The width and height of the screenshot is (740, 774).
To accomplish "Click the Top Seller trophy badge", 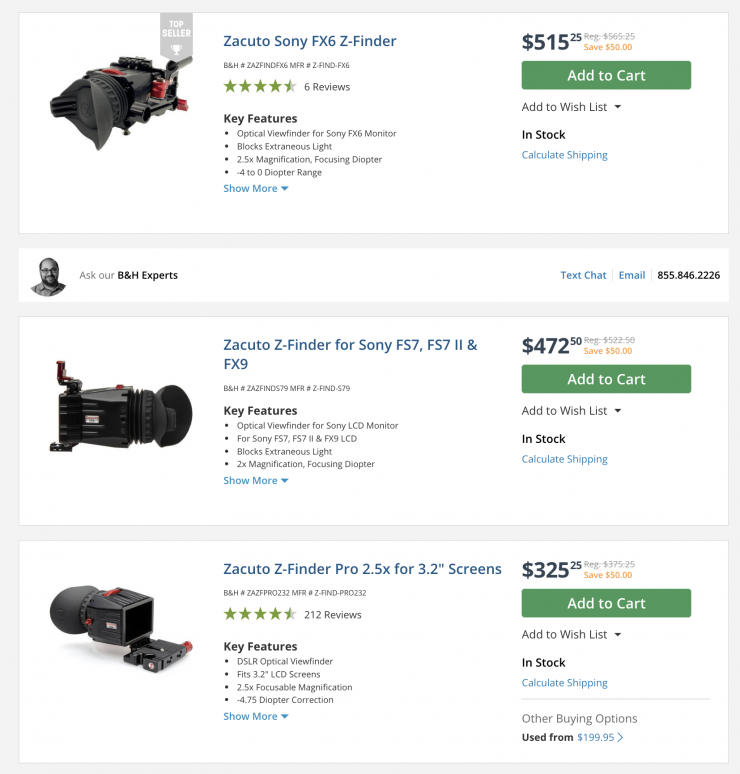I will 176,37.
